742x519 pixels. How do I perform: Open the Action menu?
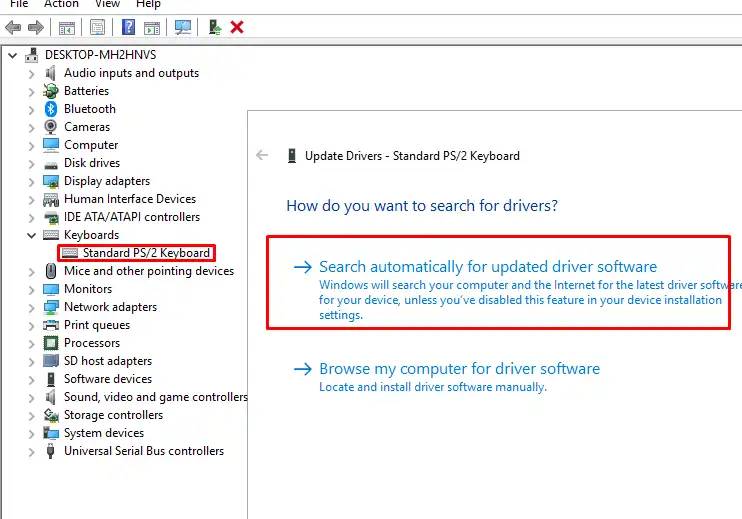pyautogui.click(x=60, y=4)
